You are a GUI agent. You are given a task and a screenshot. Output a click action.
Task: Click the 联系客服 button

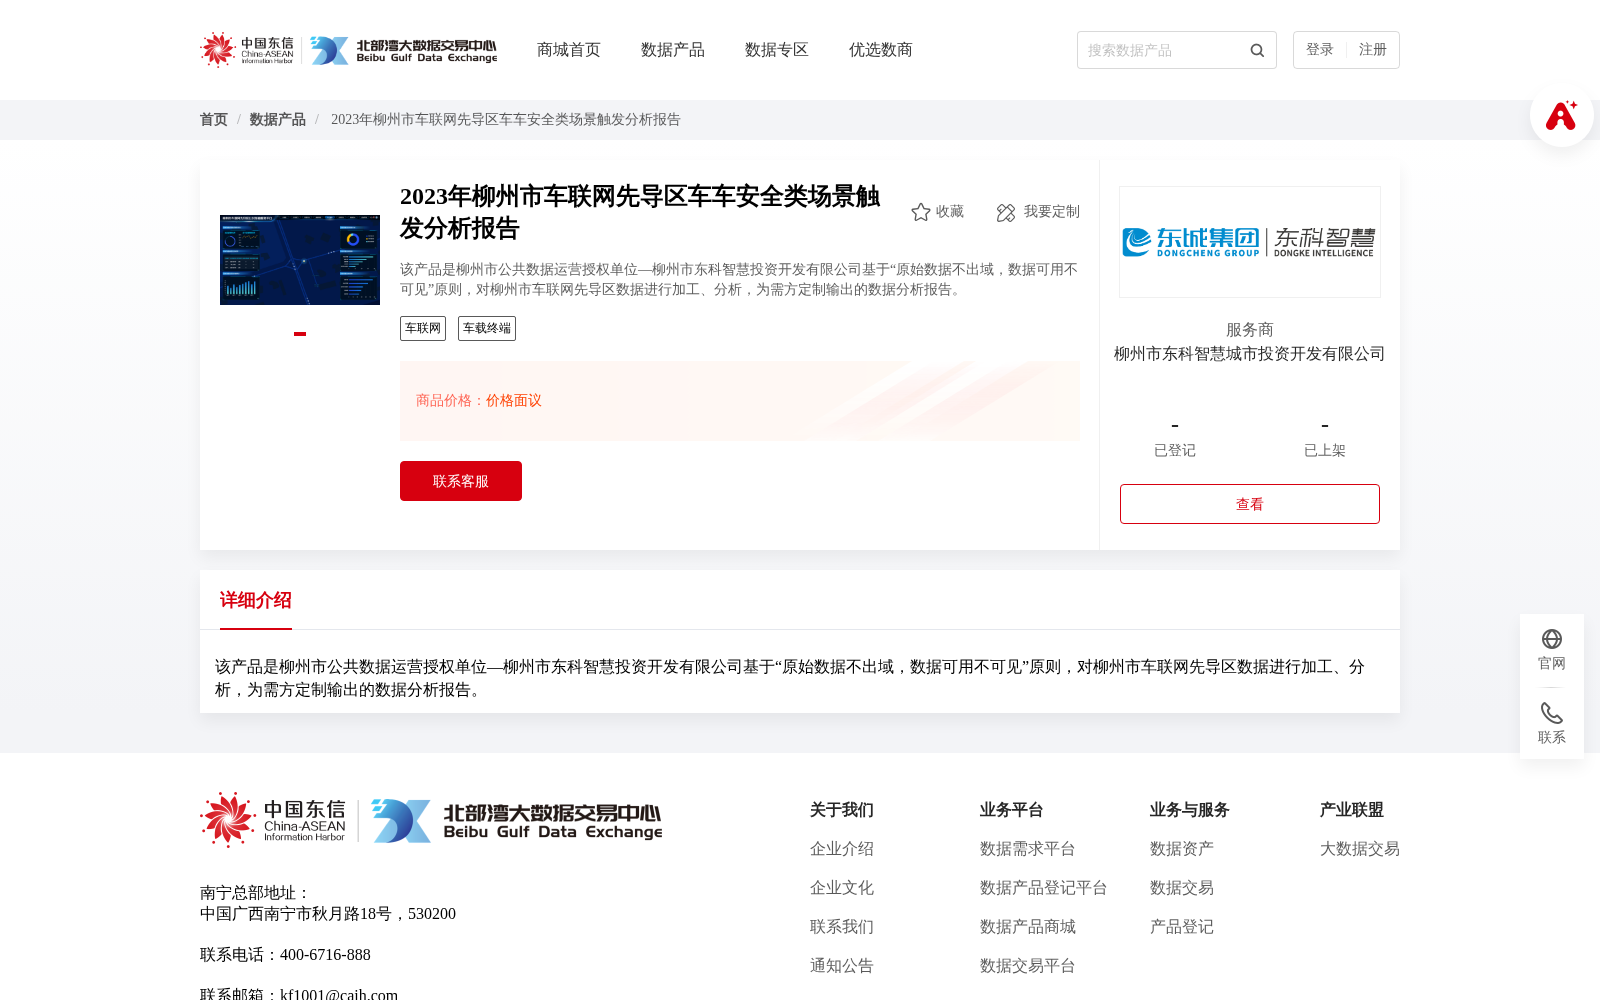461,481
